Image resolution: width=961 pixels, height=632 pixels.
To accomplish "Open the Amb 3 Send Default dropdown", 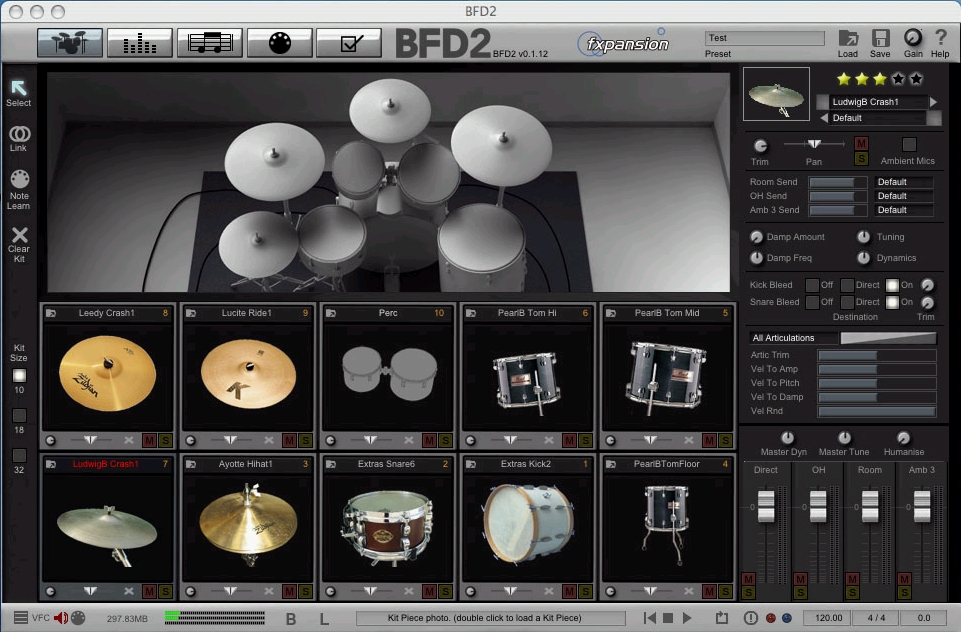I will (x=904, y=210).
